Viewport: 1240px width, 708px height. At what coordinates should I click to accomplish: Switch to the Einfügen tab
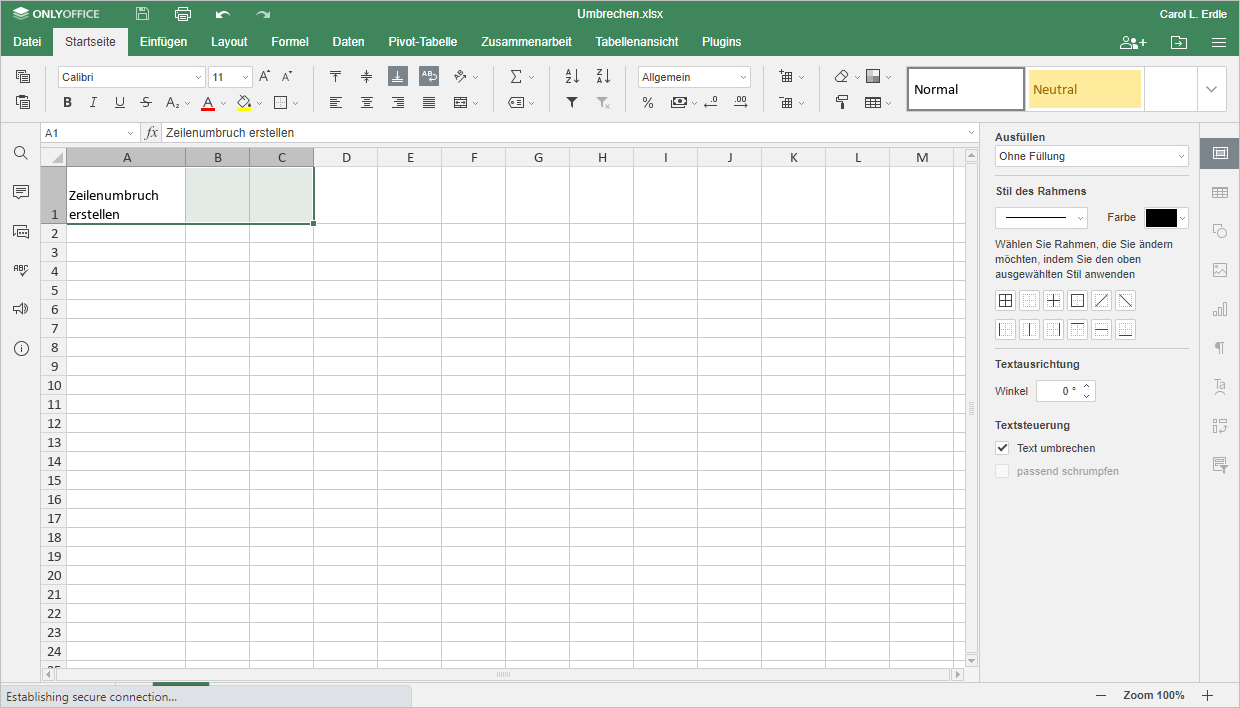click(x=164, y=42)
